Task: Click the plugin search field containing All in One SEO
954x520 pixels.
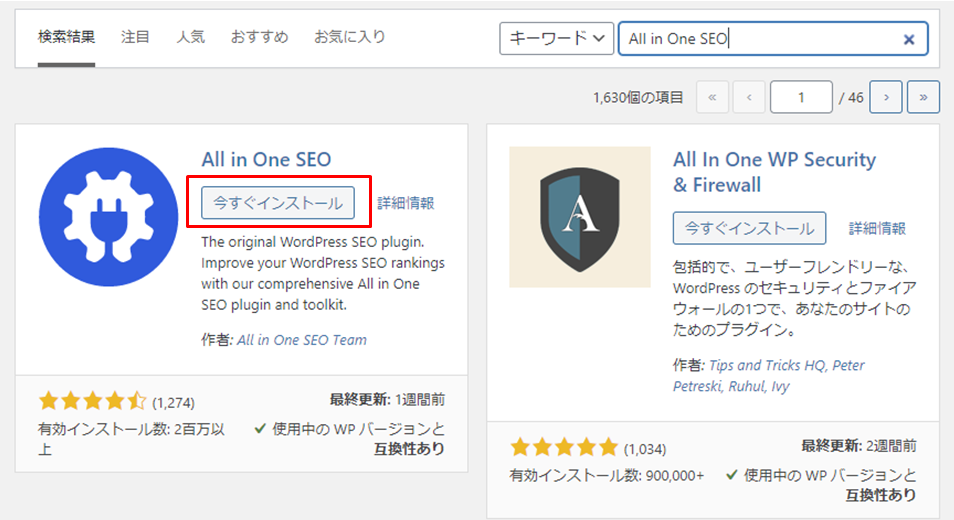Action: pos(773,39)
